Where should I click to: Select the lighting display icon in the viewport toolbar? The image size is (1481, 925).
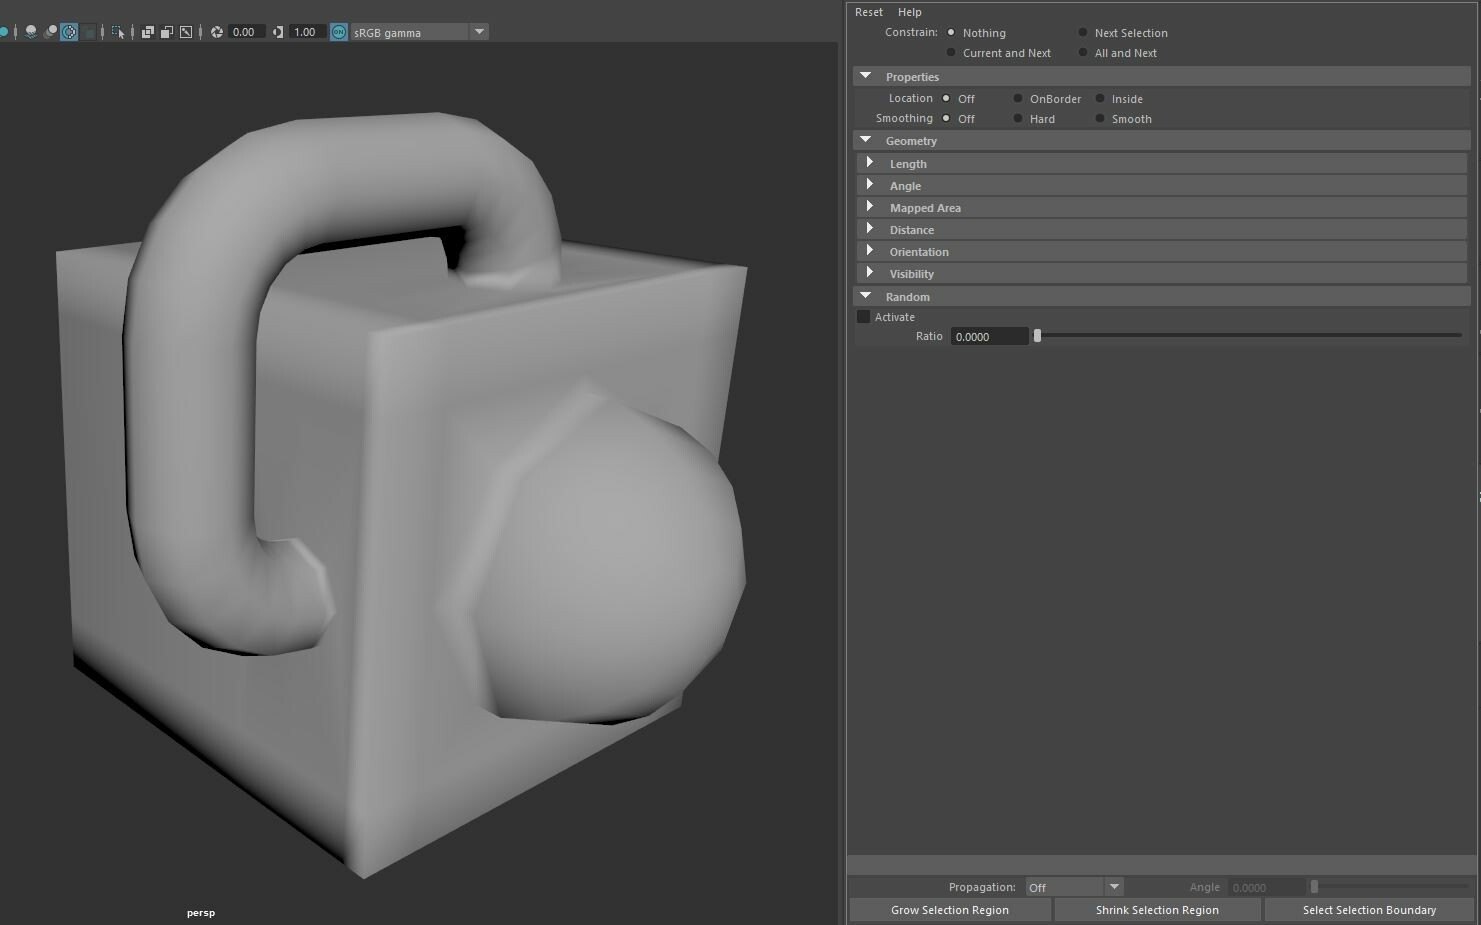coord(30,31)
